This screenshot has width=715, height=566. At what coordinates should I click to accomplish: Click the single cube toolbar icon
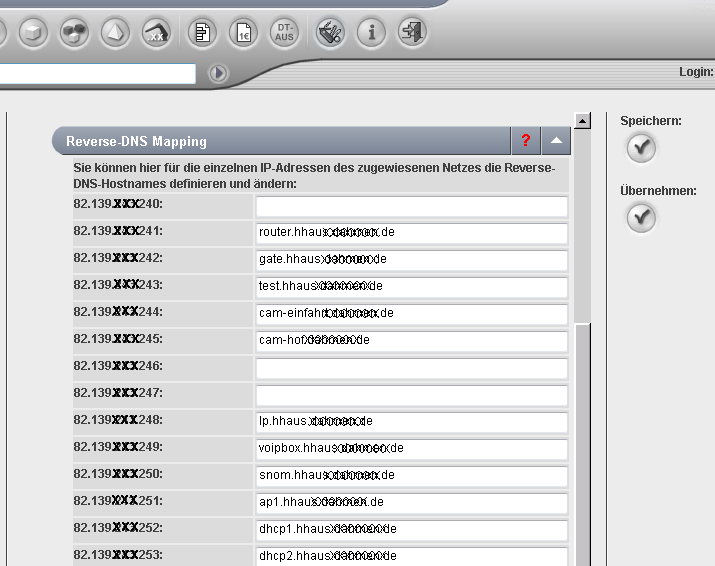tap(33, 33)
